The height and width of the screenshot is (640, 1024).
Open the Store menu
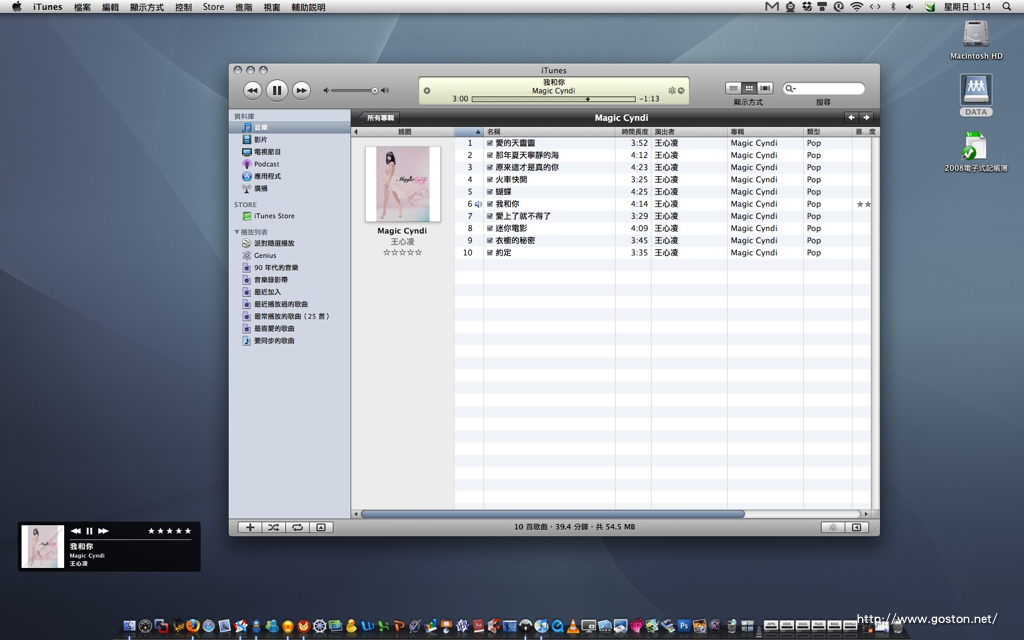click(213, 7)
